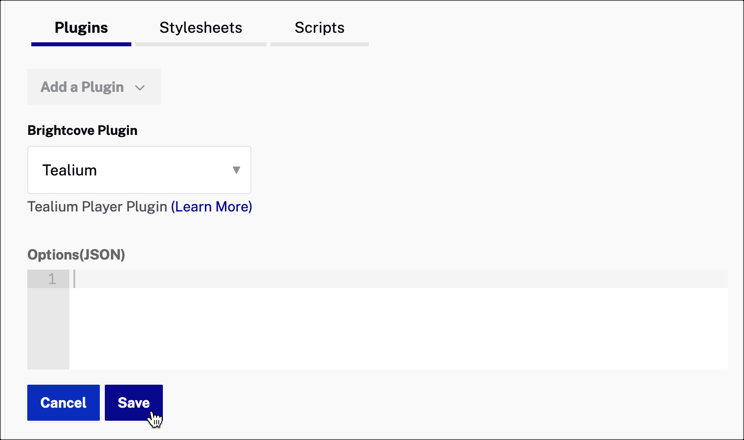The width and height of the screenshot is (744, 440).
Task: Click the gray underline beneath Scripts tab
Action: pyautogui.click(x=319, y=44)
